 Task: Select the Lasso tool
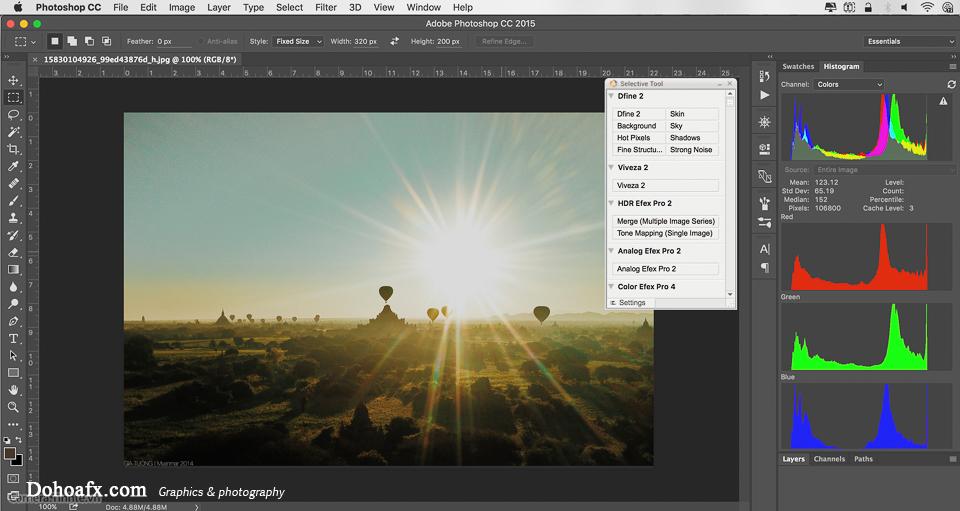coord(13,114)
